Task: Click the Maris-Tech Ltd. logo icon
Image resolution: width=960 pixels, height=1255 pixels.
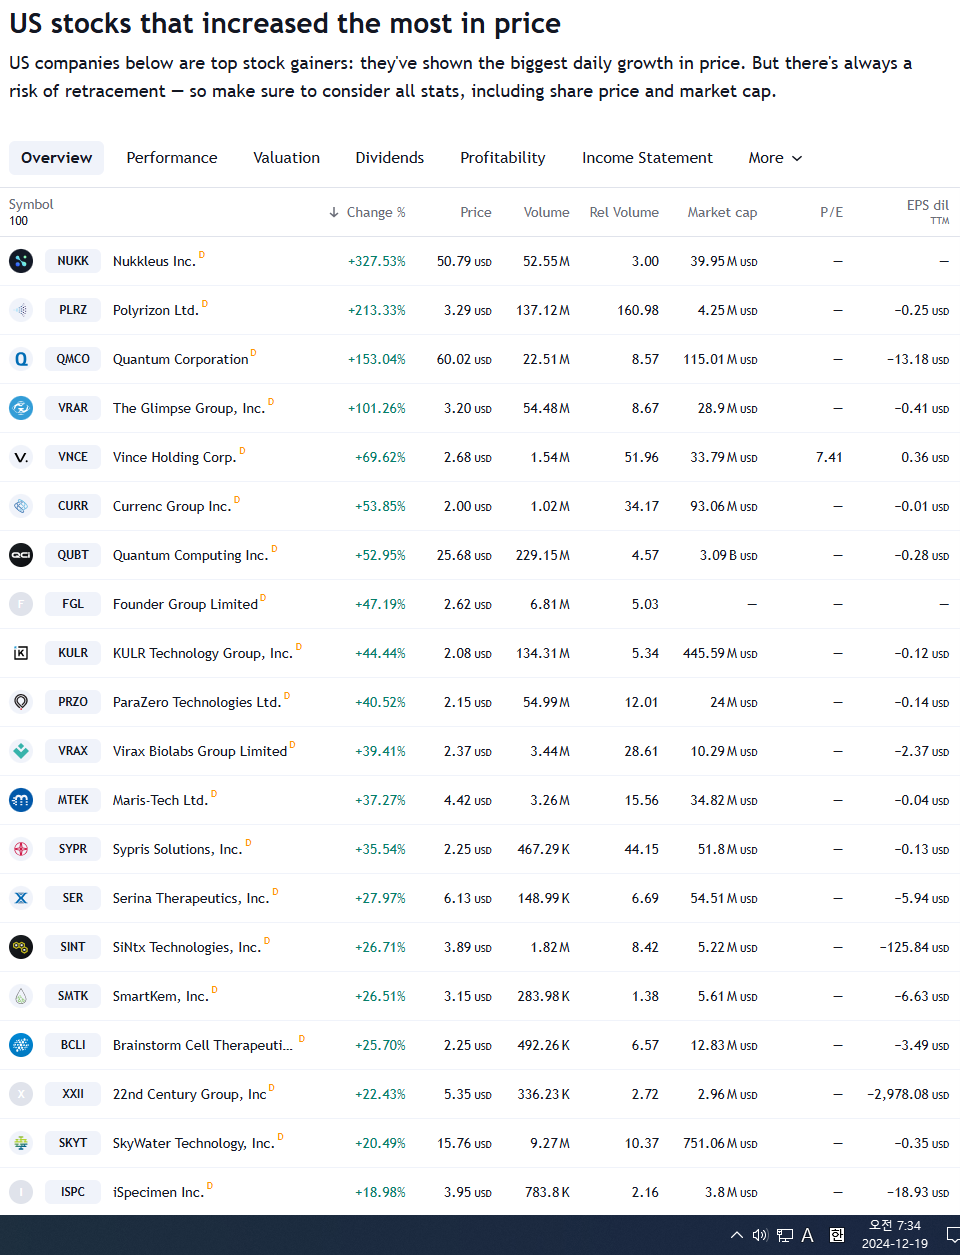Action: pos(21,800)
